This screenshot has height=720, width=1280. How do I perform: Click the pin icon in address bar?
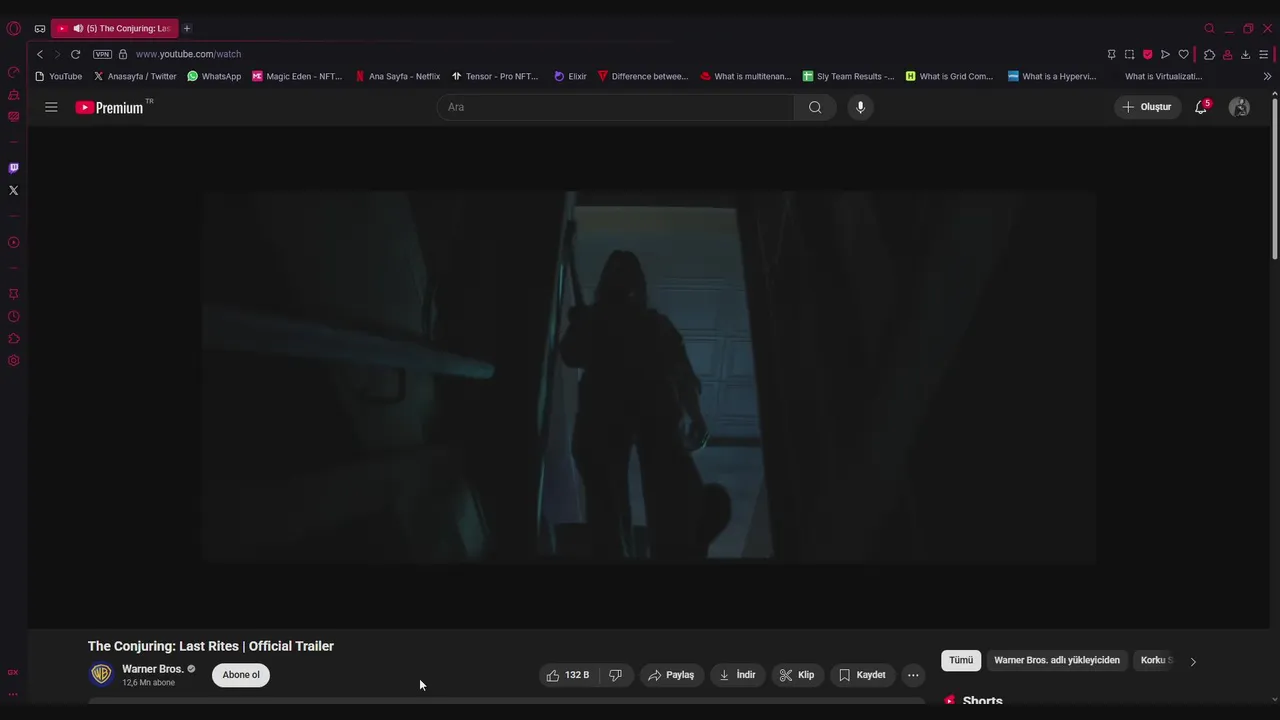tap(1111, 54)
